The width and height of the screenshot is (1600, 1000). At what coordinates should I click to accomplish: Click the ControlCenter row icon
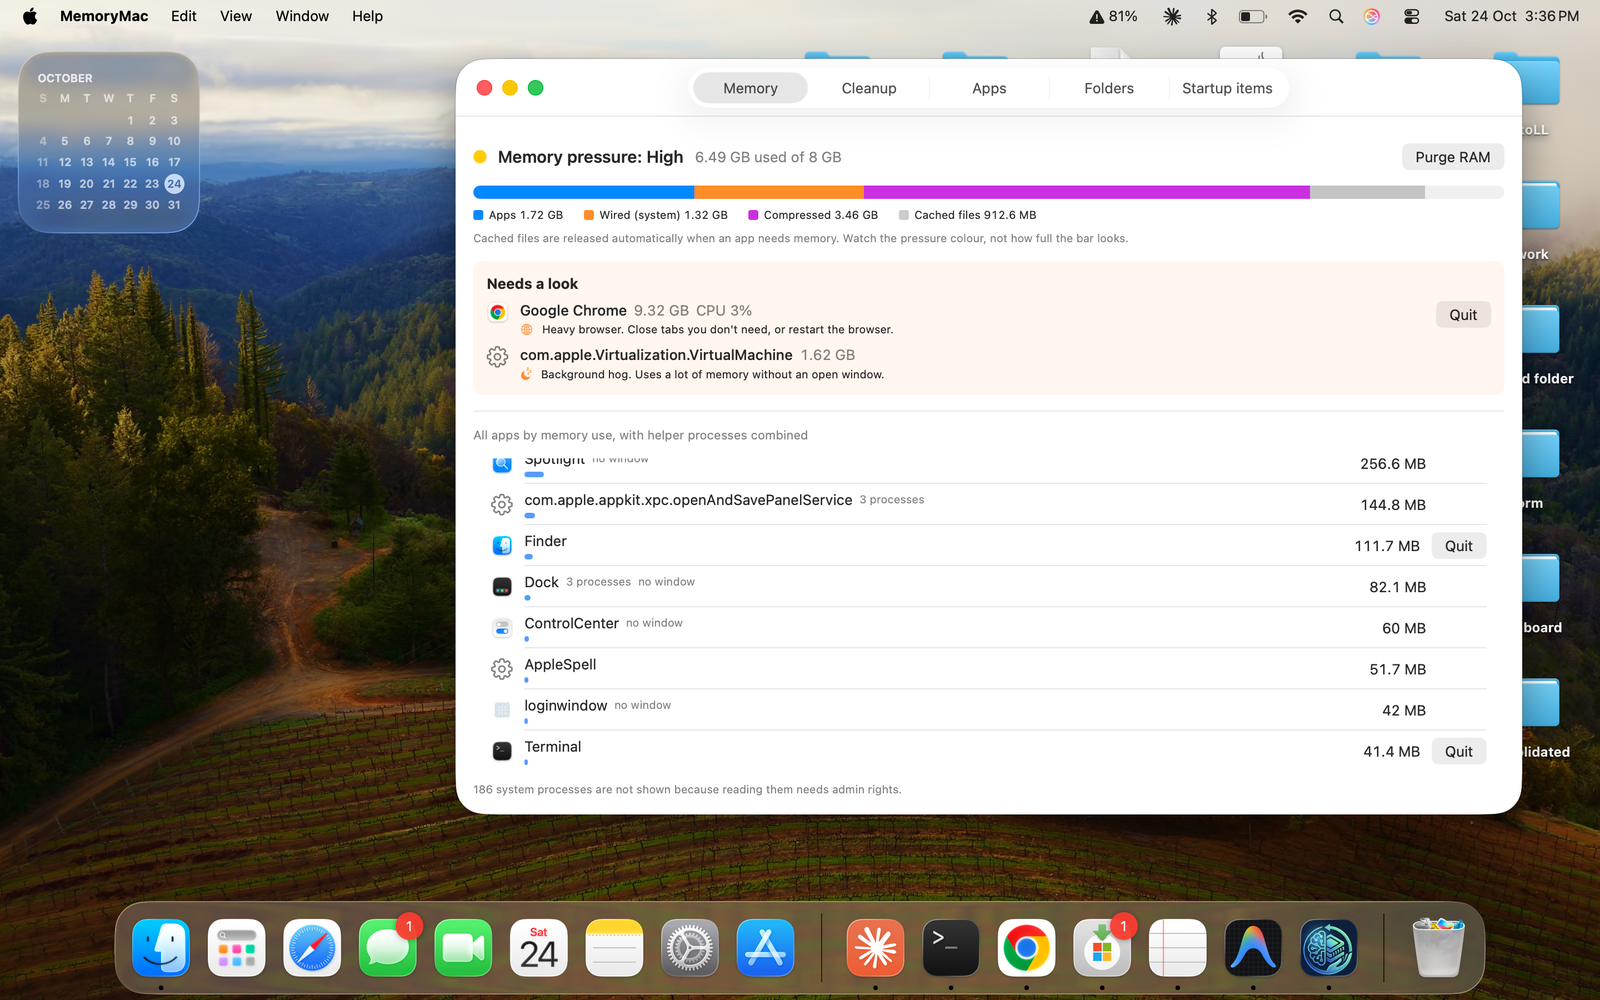[x=502, y=628]
